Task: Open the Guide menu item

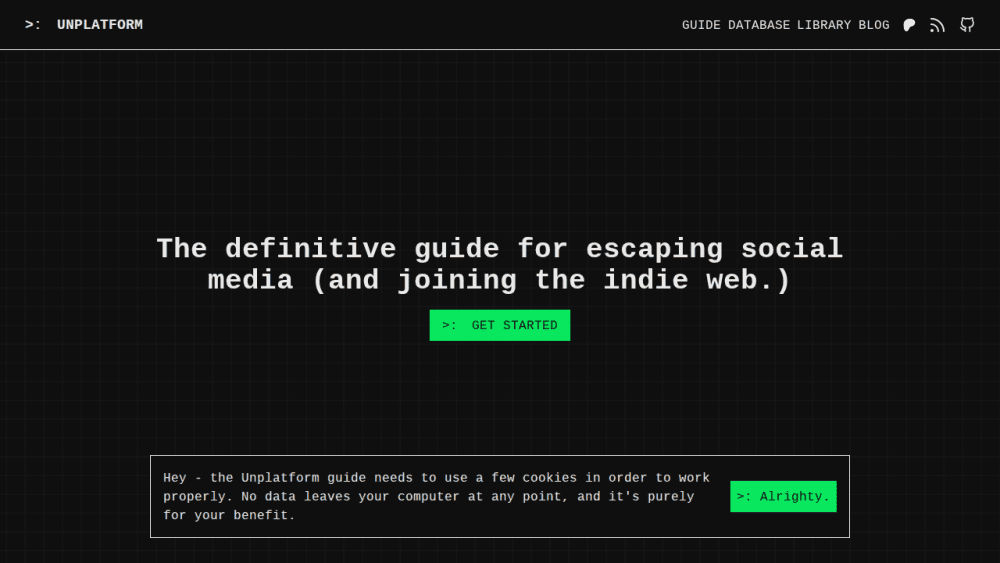Action: [x=701, y=25]
